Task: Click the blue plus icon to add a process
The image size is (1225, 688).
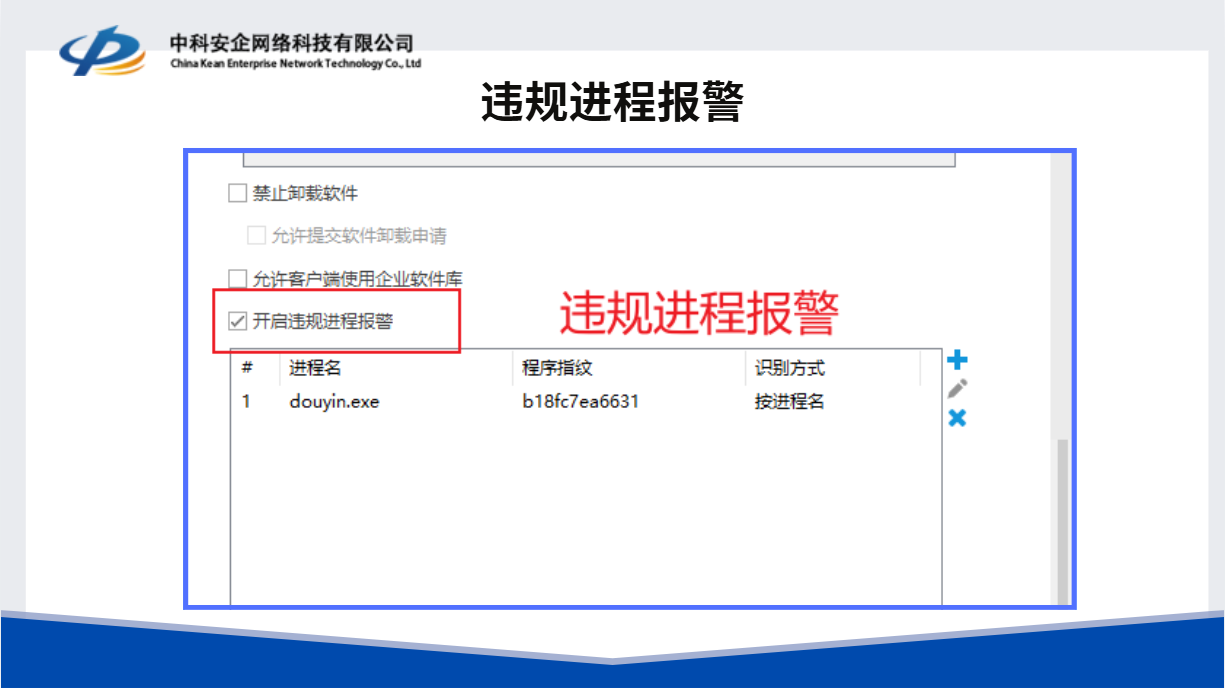Action: pos(957,360)
